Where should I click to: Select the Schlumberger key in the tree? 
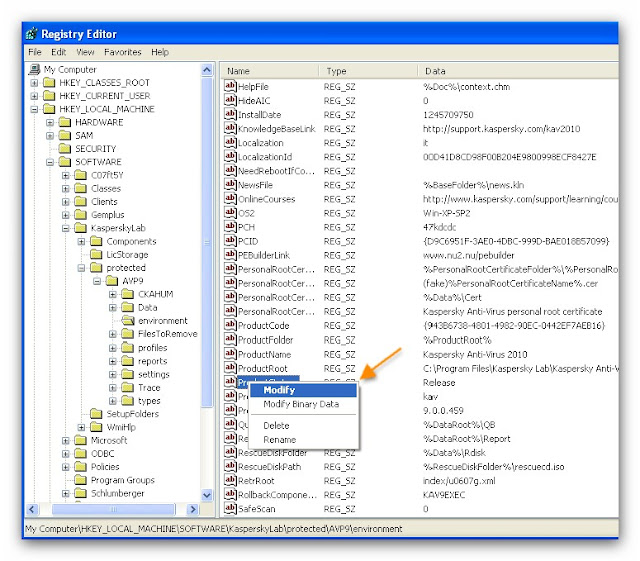118,493
